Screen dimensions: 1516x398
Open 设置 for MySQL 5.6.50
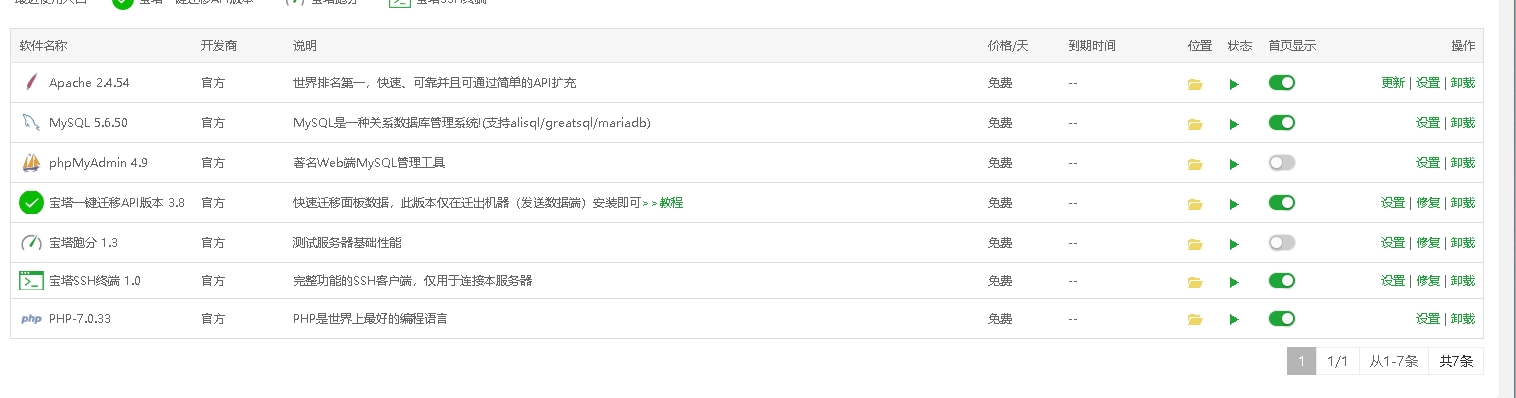point(1428,123)
